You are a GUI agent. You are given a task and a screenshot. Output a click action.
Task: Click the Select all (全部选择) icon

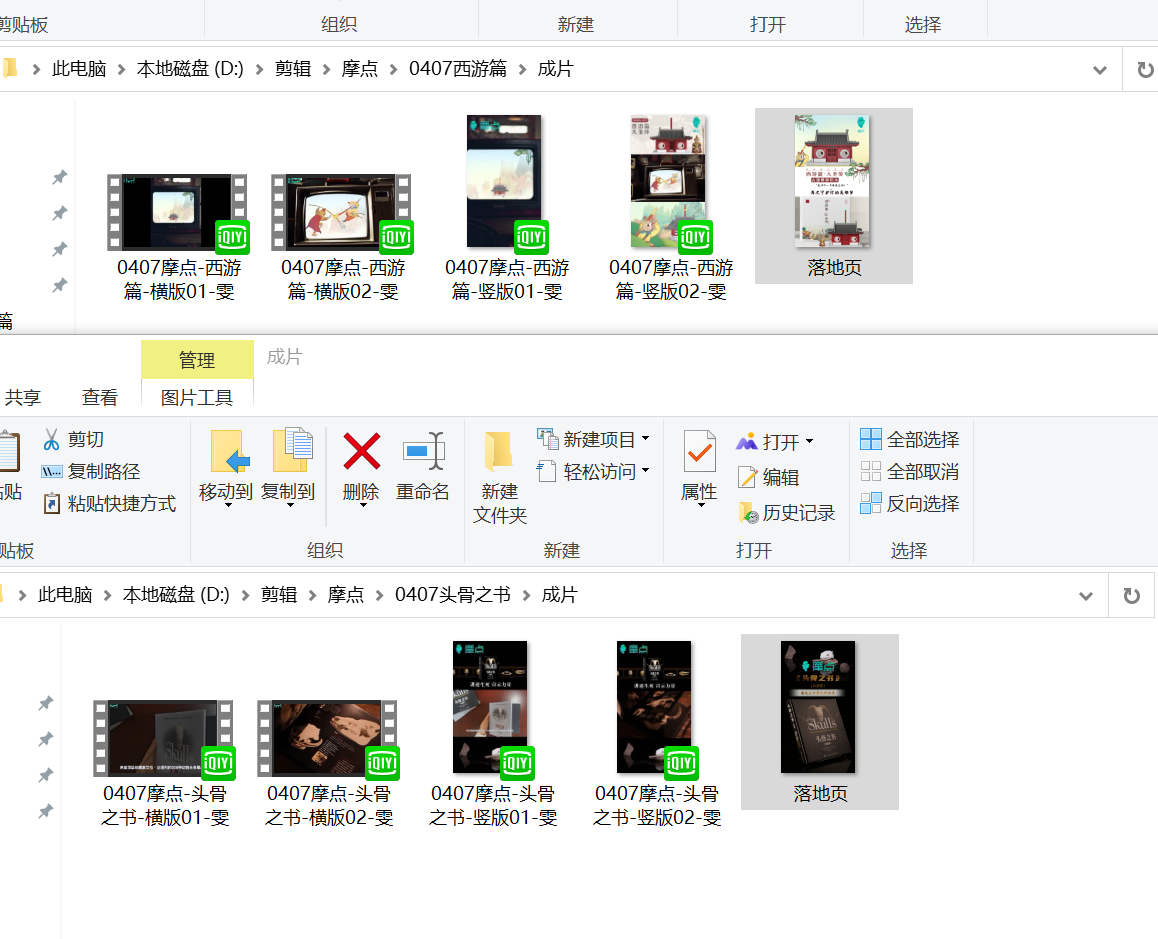coord(871,440)
